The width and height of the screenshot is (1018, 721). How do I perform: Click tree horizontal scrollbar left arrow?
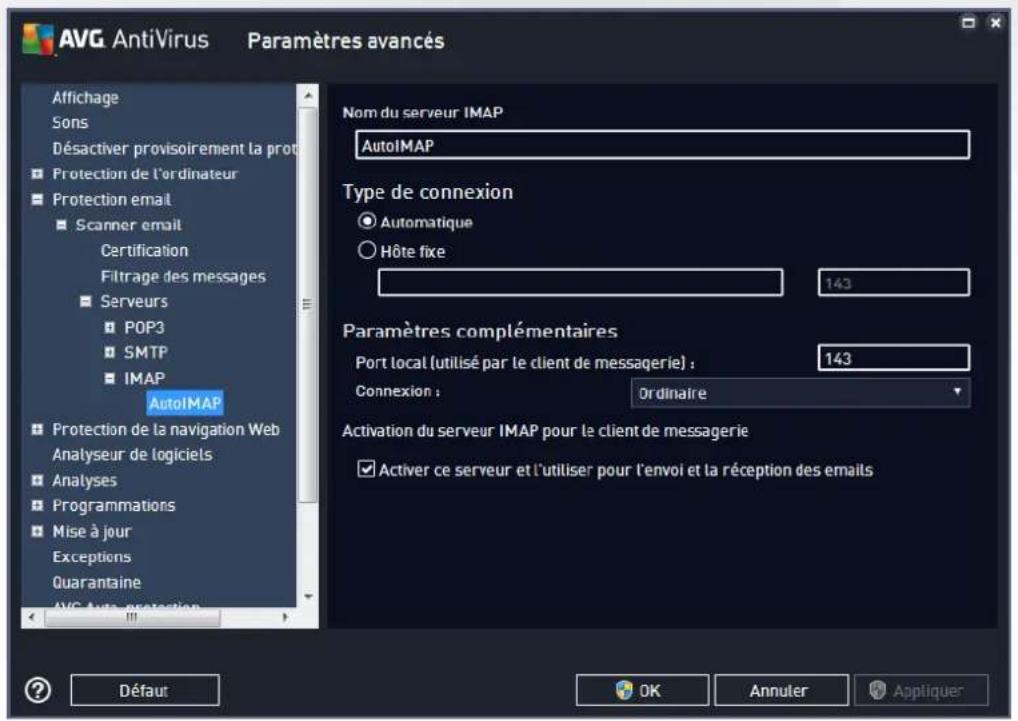point(32,617)
